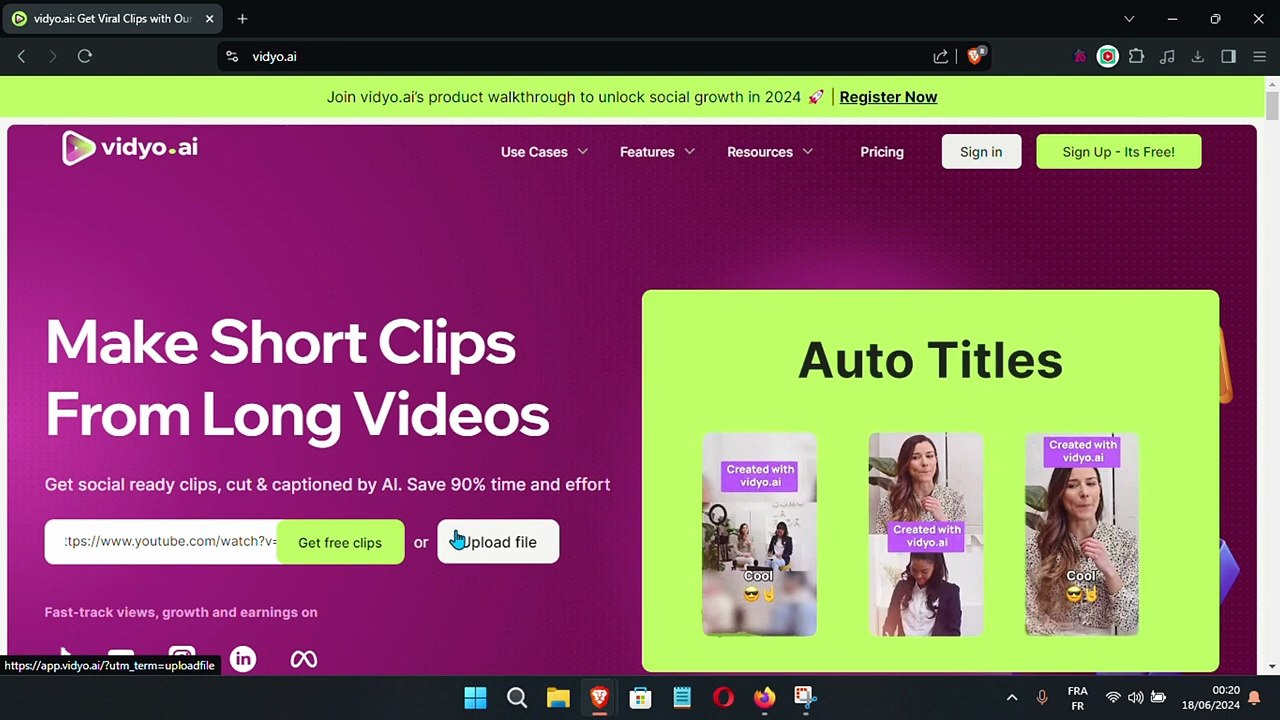Click the 'Make Short Clips From Long Videos' headline
Image resolution: width=1280 pixels, height=720 pixels.
[x=297, y=378]
